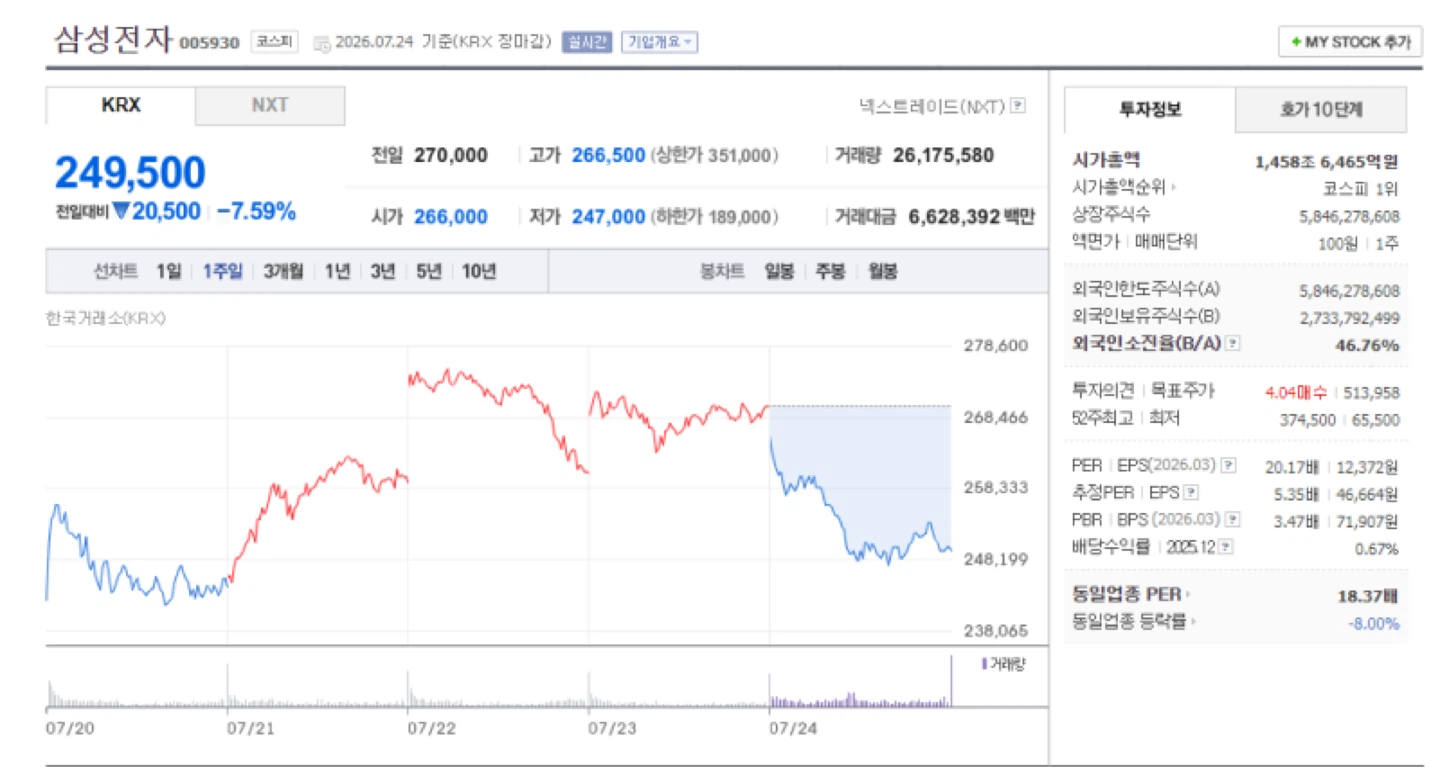Click the 07/22 date marker on timeline
This screenshot has width=1440, height=767.
coord(431,728)
